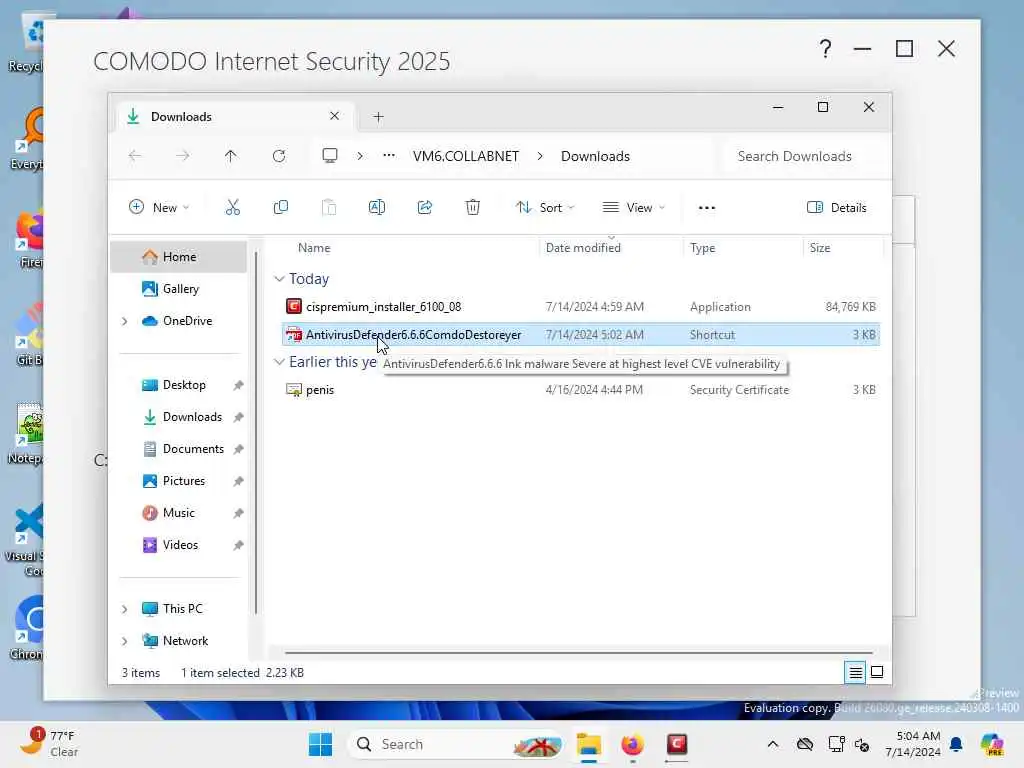Expand OneDrive in navigation pane

[124, 321]
